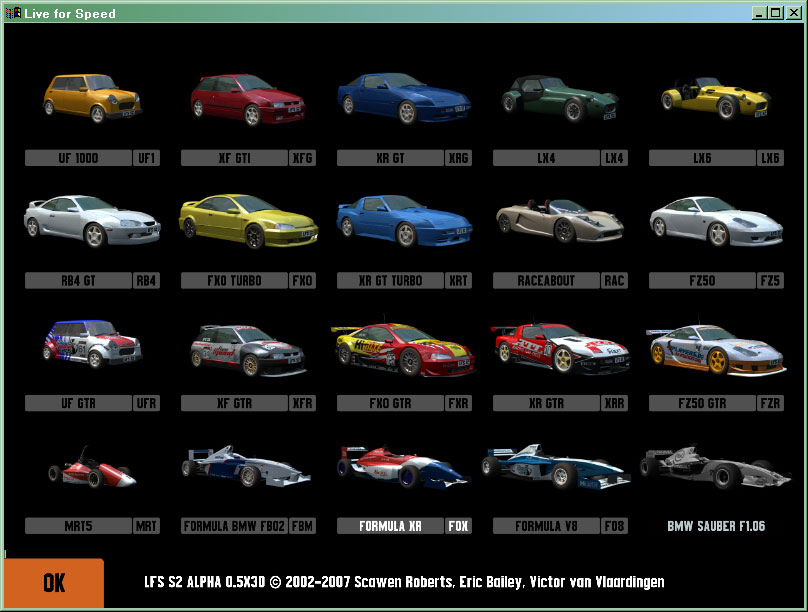The height and width of the screenshot is (612, 808).
Task: Click the FXO short code button
Action: [x=302, y=281]
